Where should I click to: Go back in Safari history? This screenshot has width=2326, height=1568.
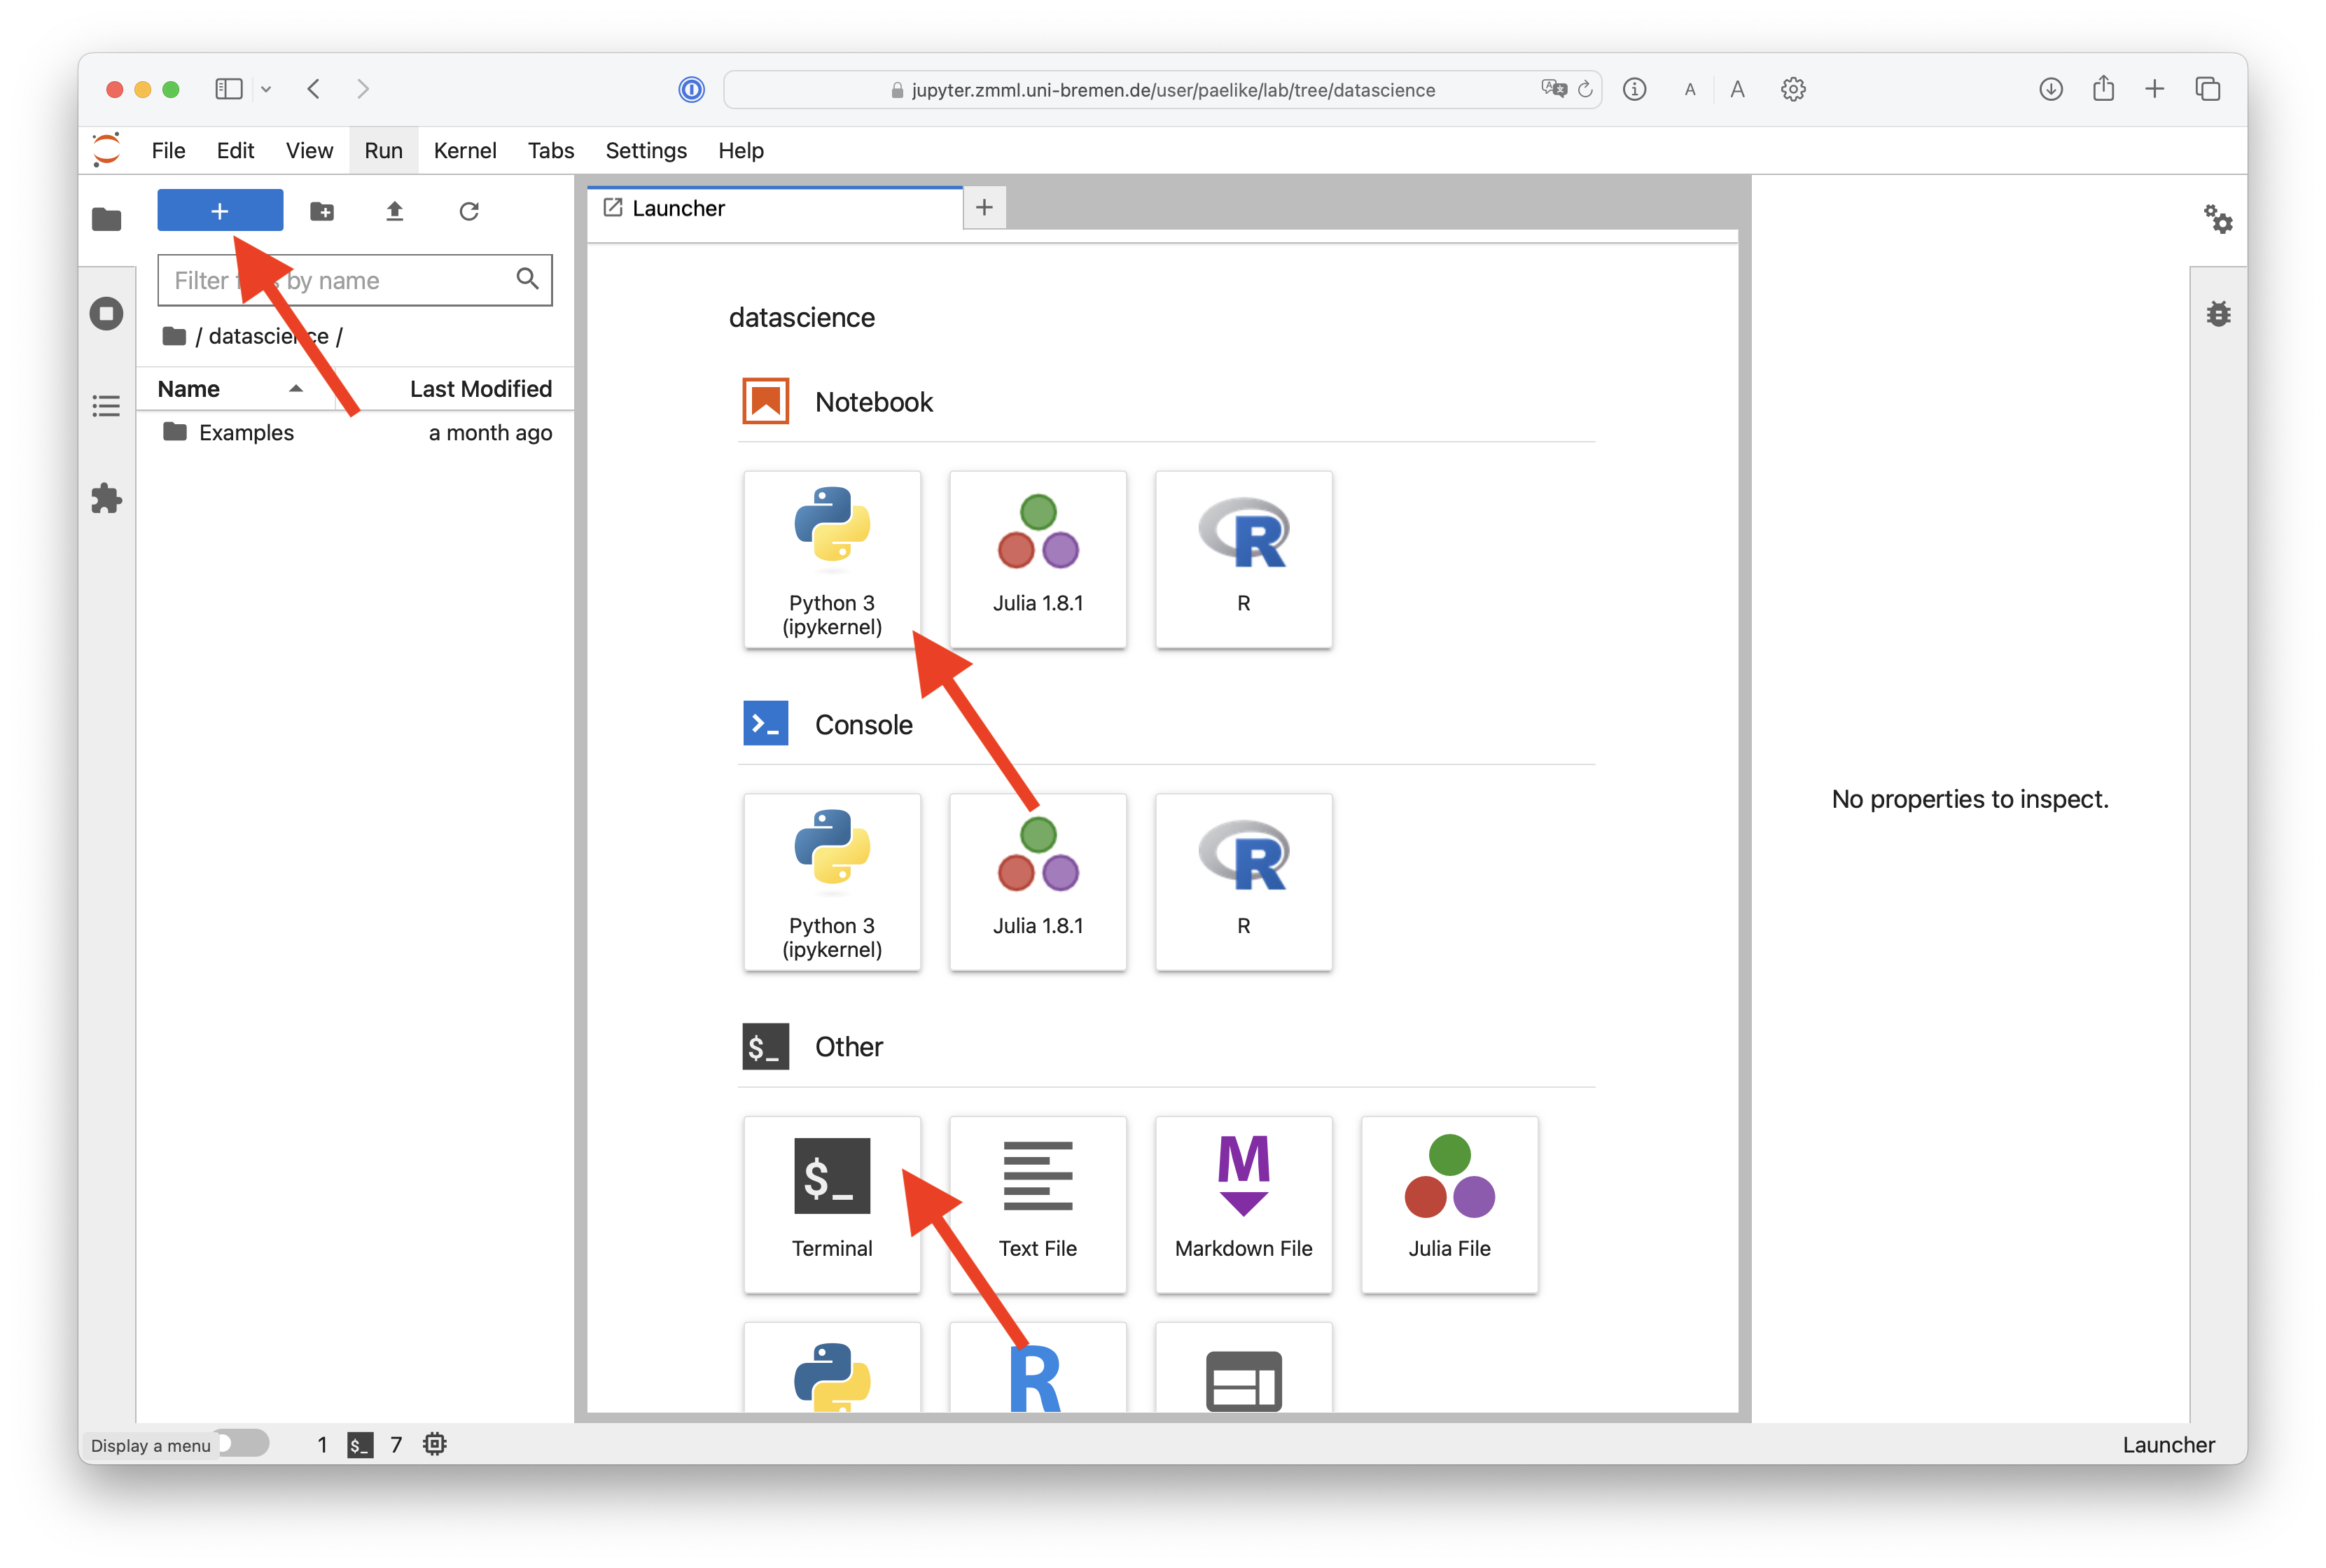314,89
